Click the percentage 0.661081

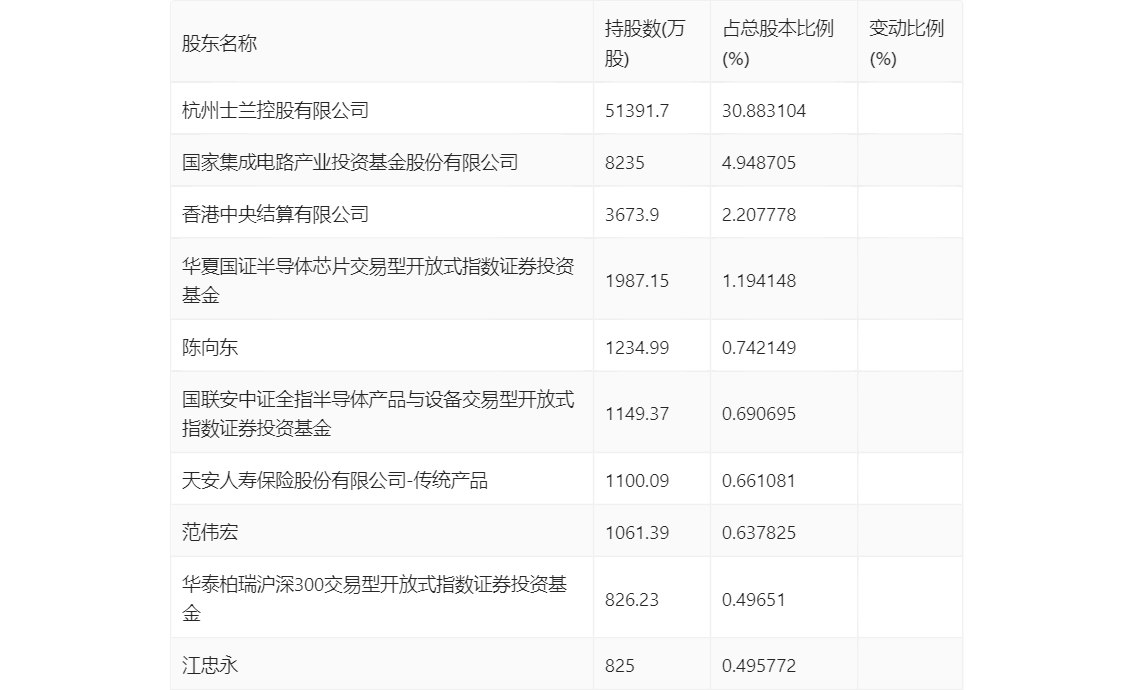[759, 481]
